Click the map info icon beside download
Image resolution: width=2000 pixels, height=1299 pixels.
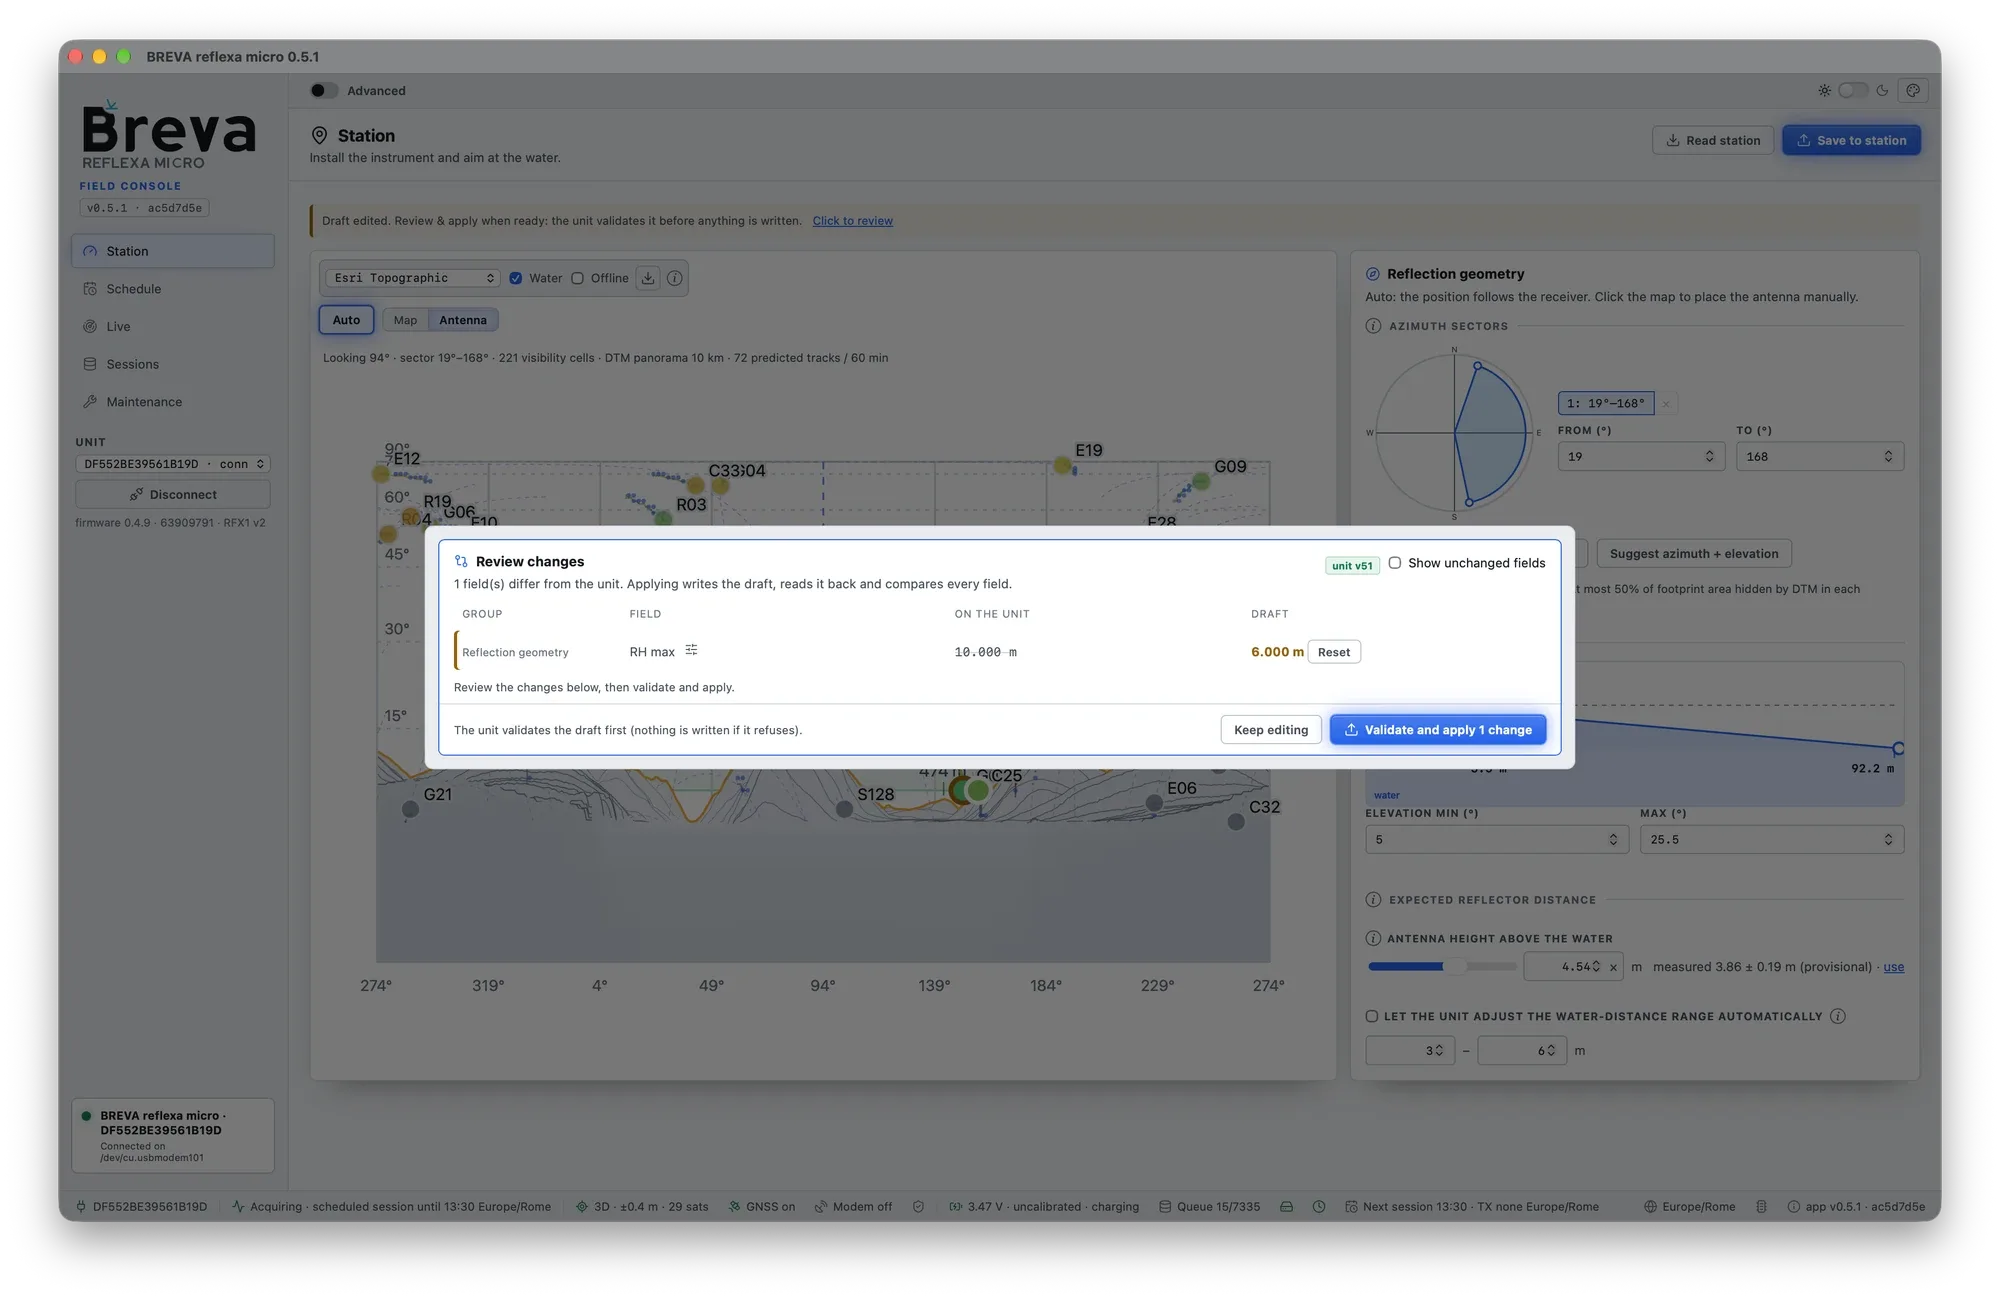click(x=675, y=278)
